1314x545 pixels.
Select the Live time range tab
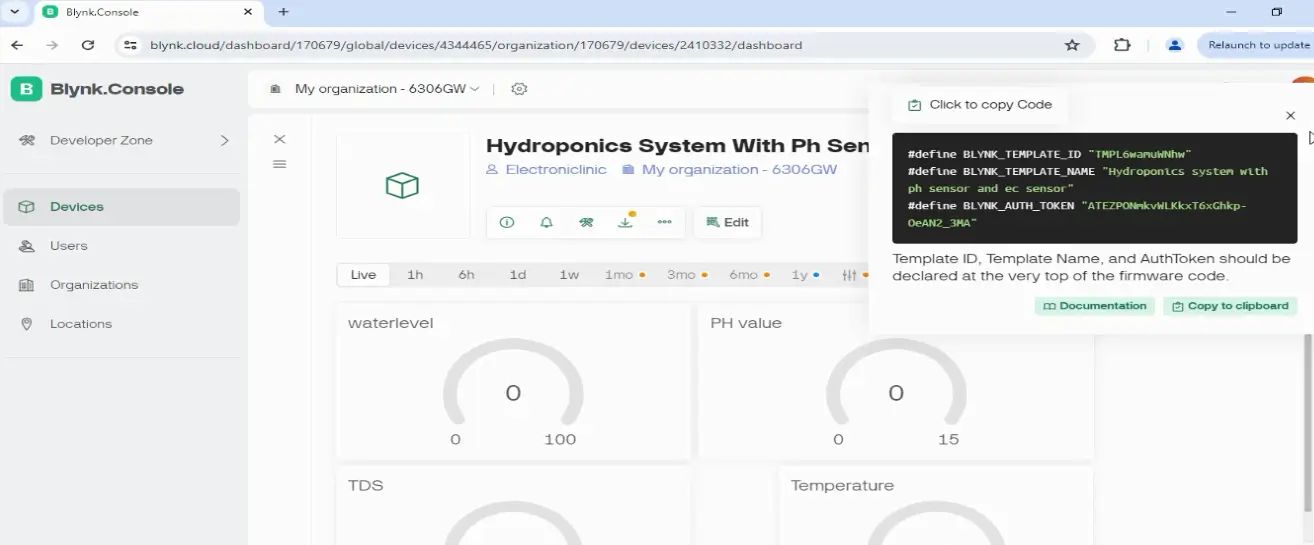363,275
